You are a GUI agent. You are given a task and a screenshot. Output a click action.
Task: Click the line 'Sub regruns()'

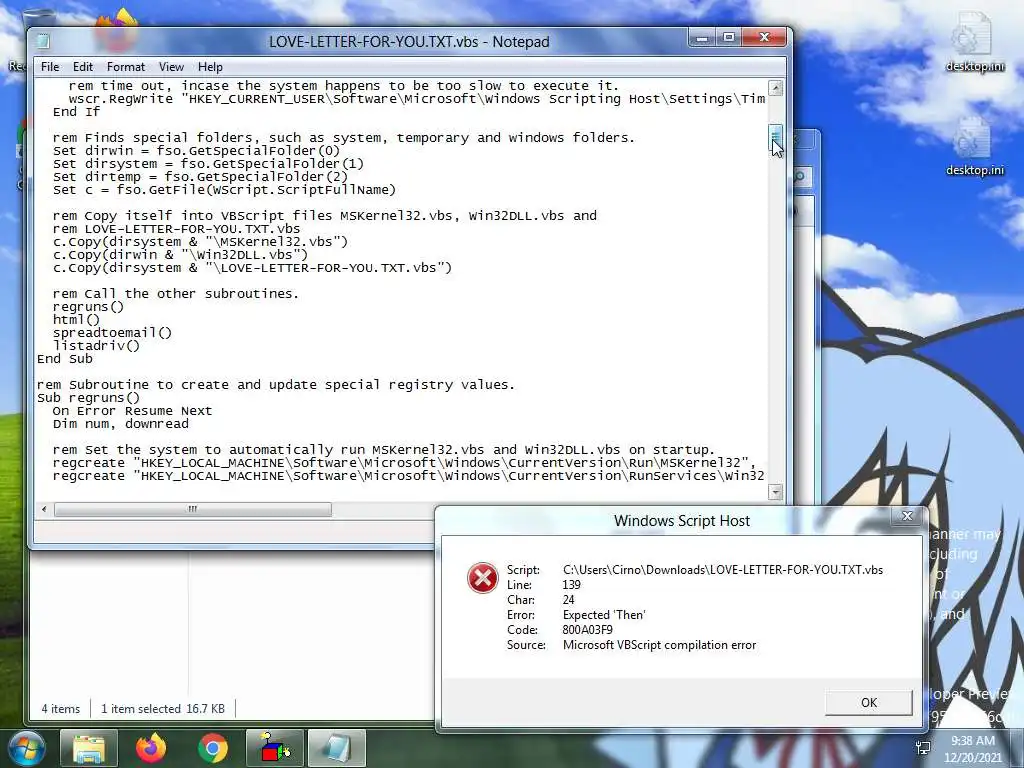[x=88, y=398]
